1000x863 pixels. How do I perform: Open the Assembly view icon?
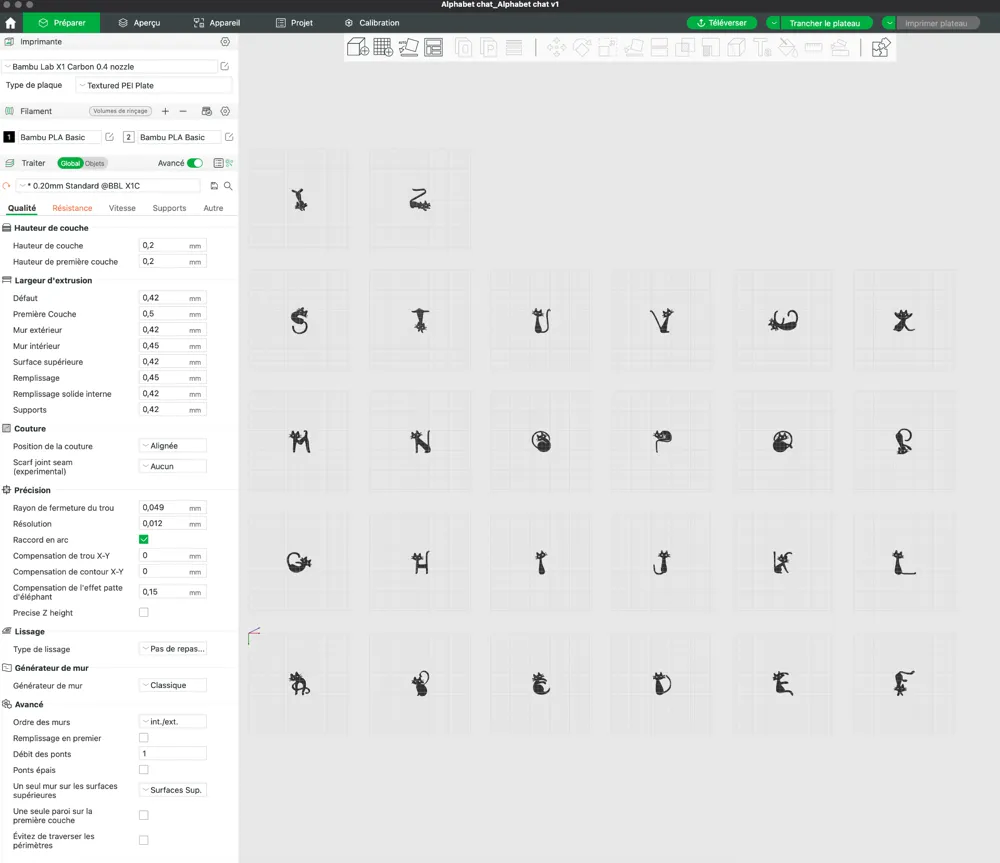click(880, 47)
